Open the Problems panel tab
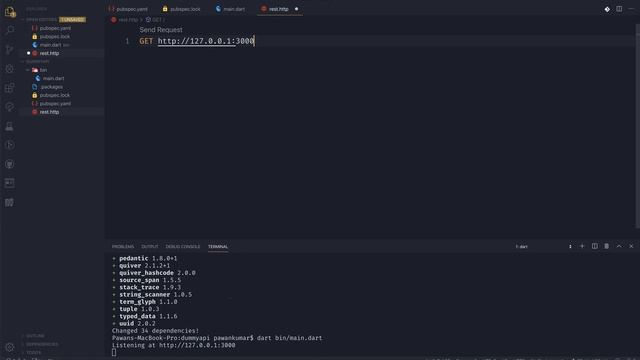The height and width of the screenshot is (360, 640). click(123, 247)
